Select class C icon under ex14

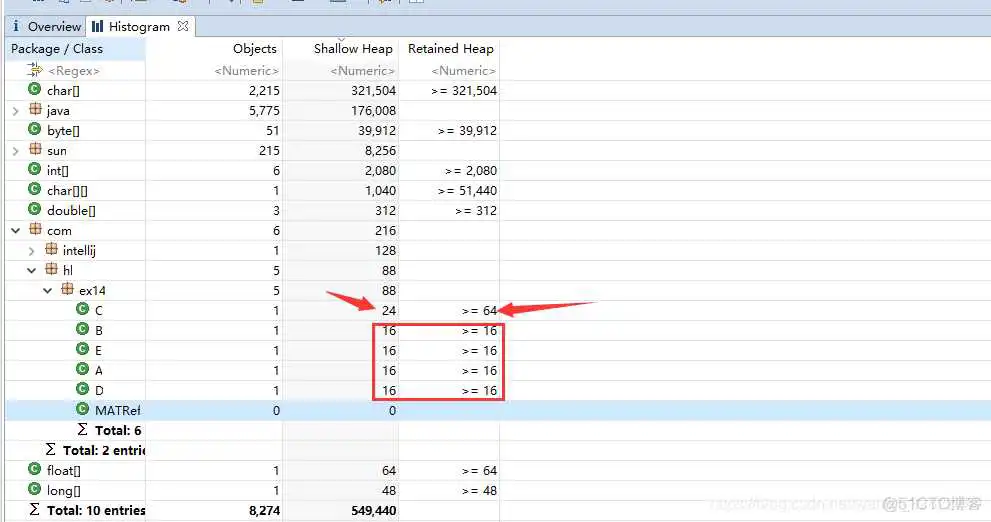83,310
